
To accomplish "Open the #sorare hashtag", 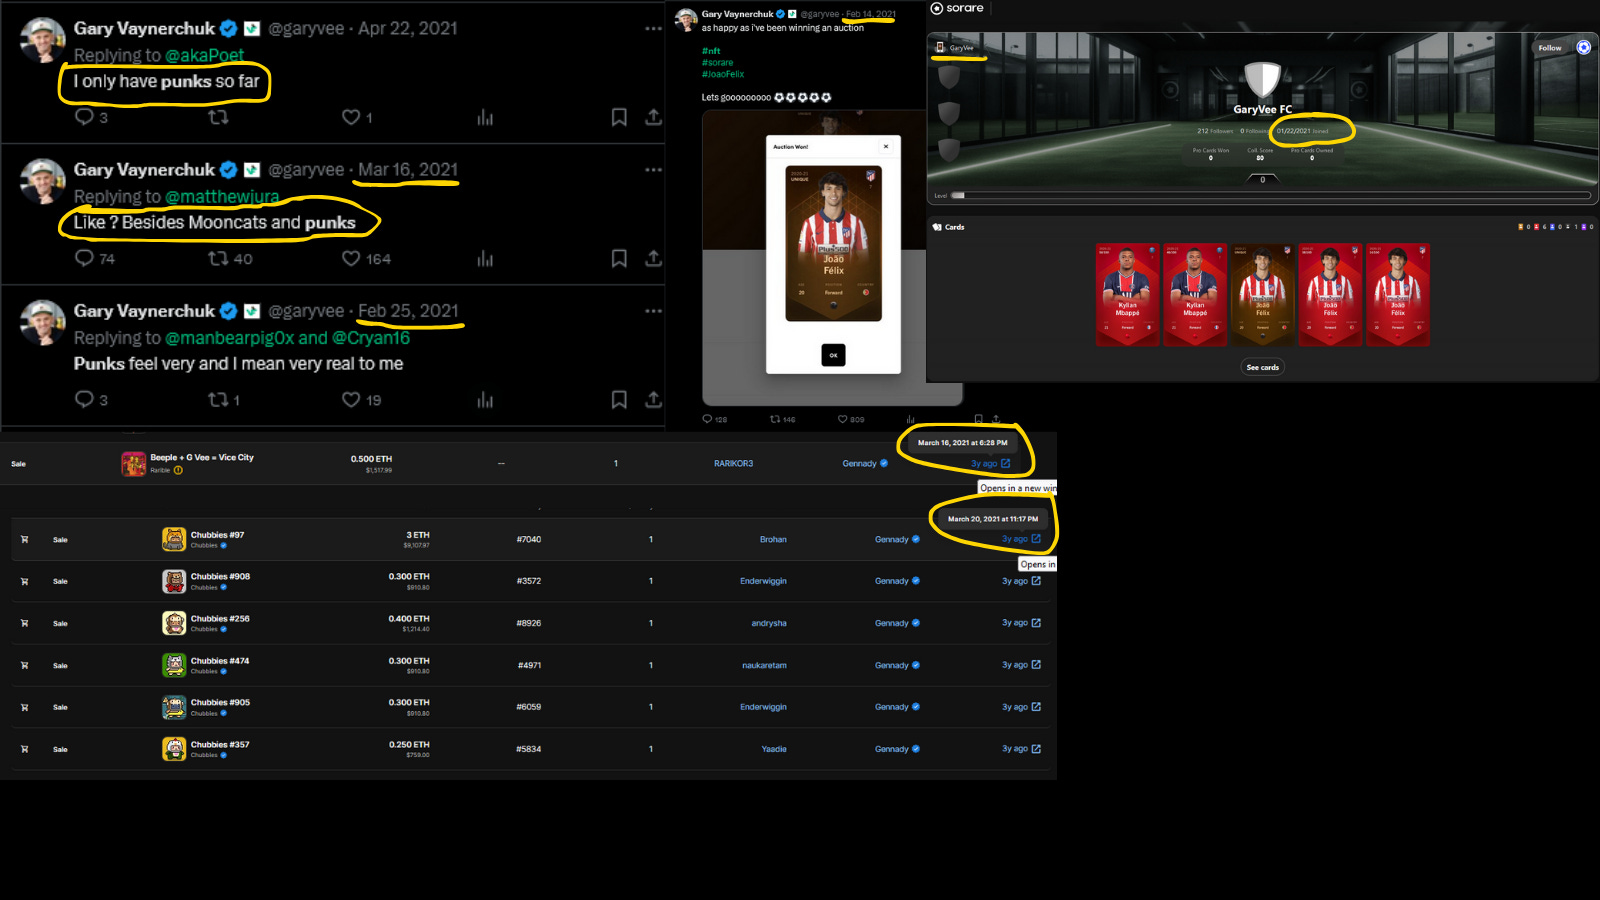I will click(x=717, y=62).
